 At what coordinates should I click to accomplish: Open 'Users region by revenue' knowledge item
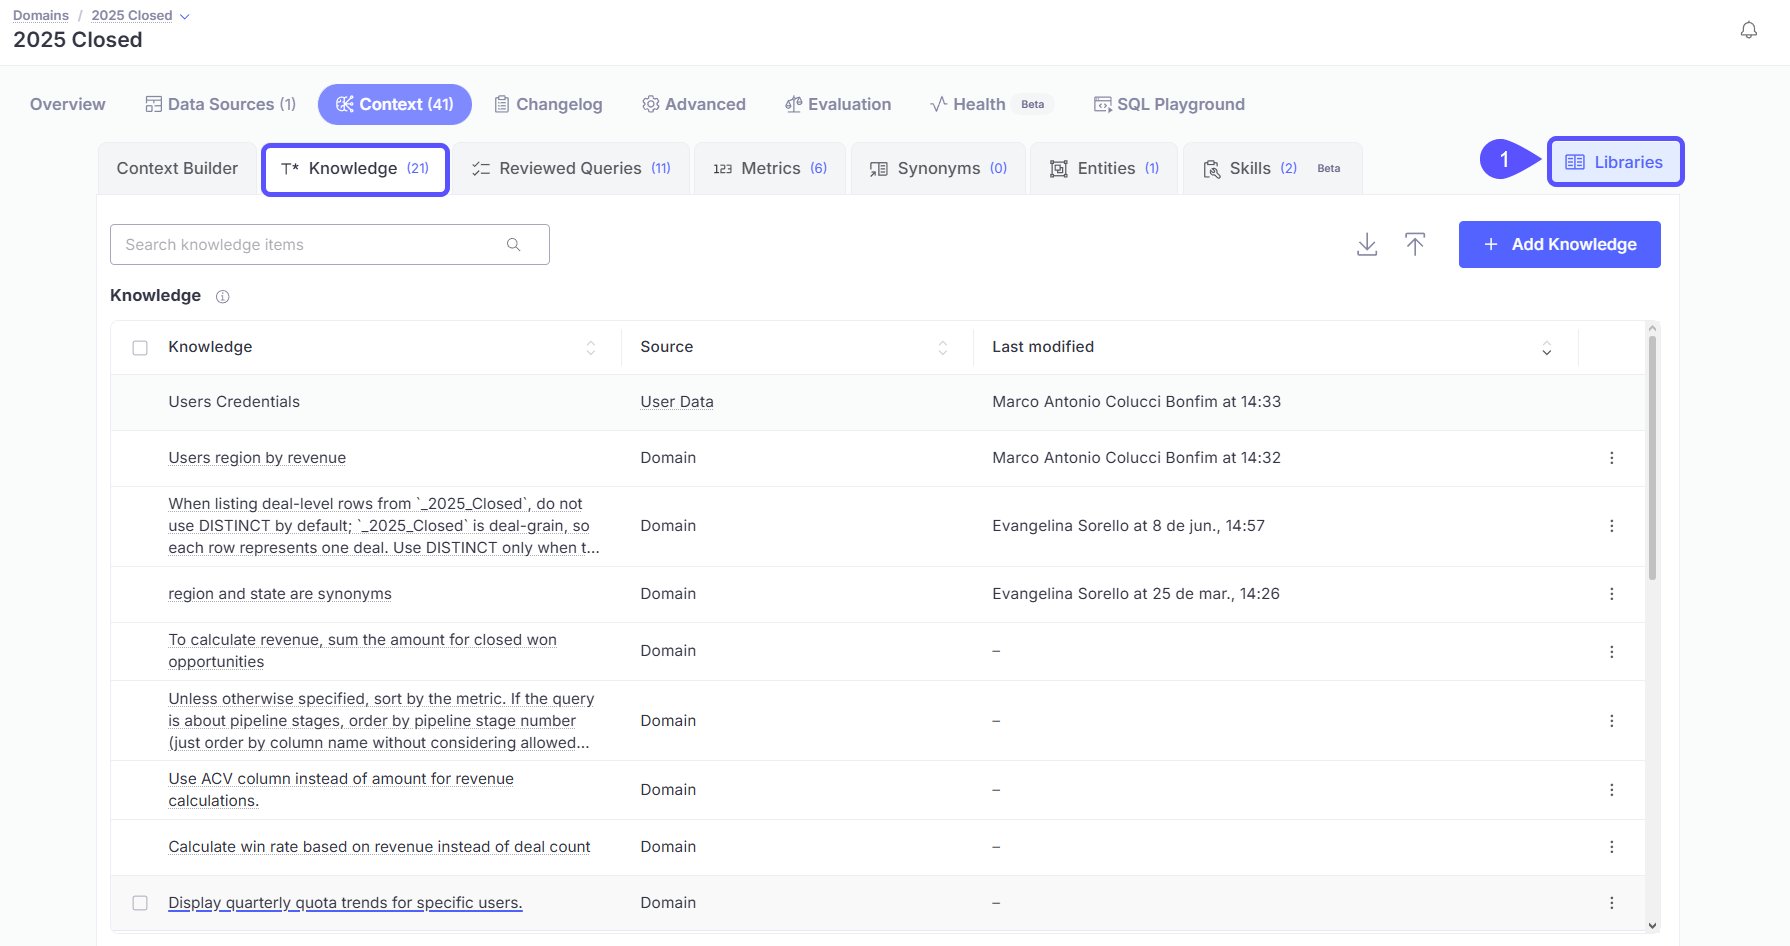point(257,458)
